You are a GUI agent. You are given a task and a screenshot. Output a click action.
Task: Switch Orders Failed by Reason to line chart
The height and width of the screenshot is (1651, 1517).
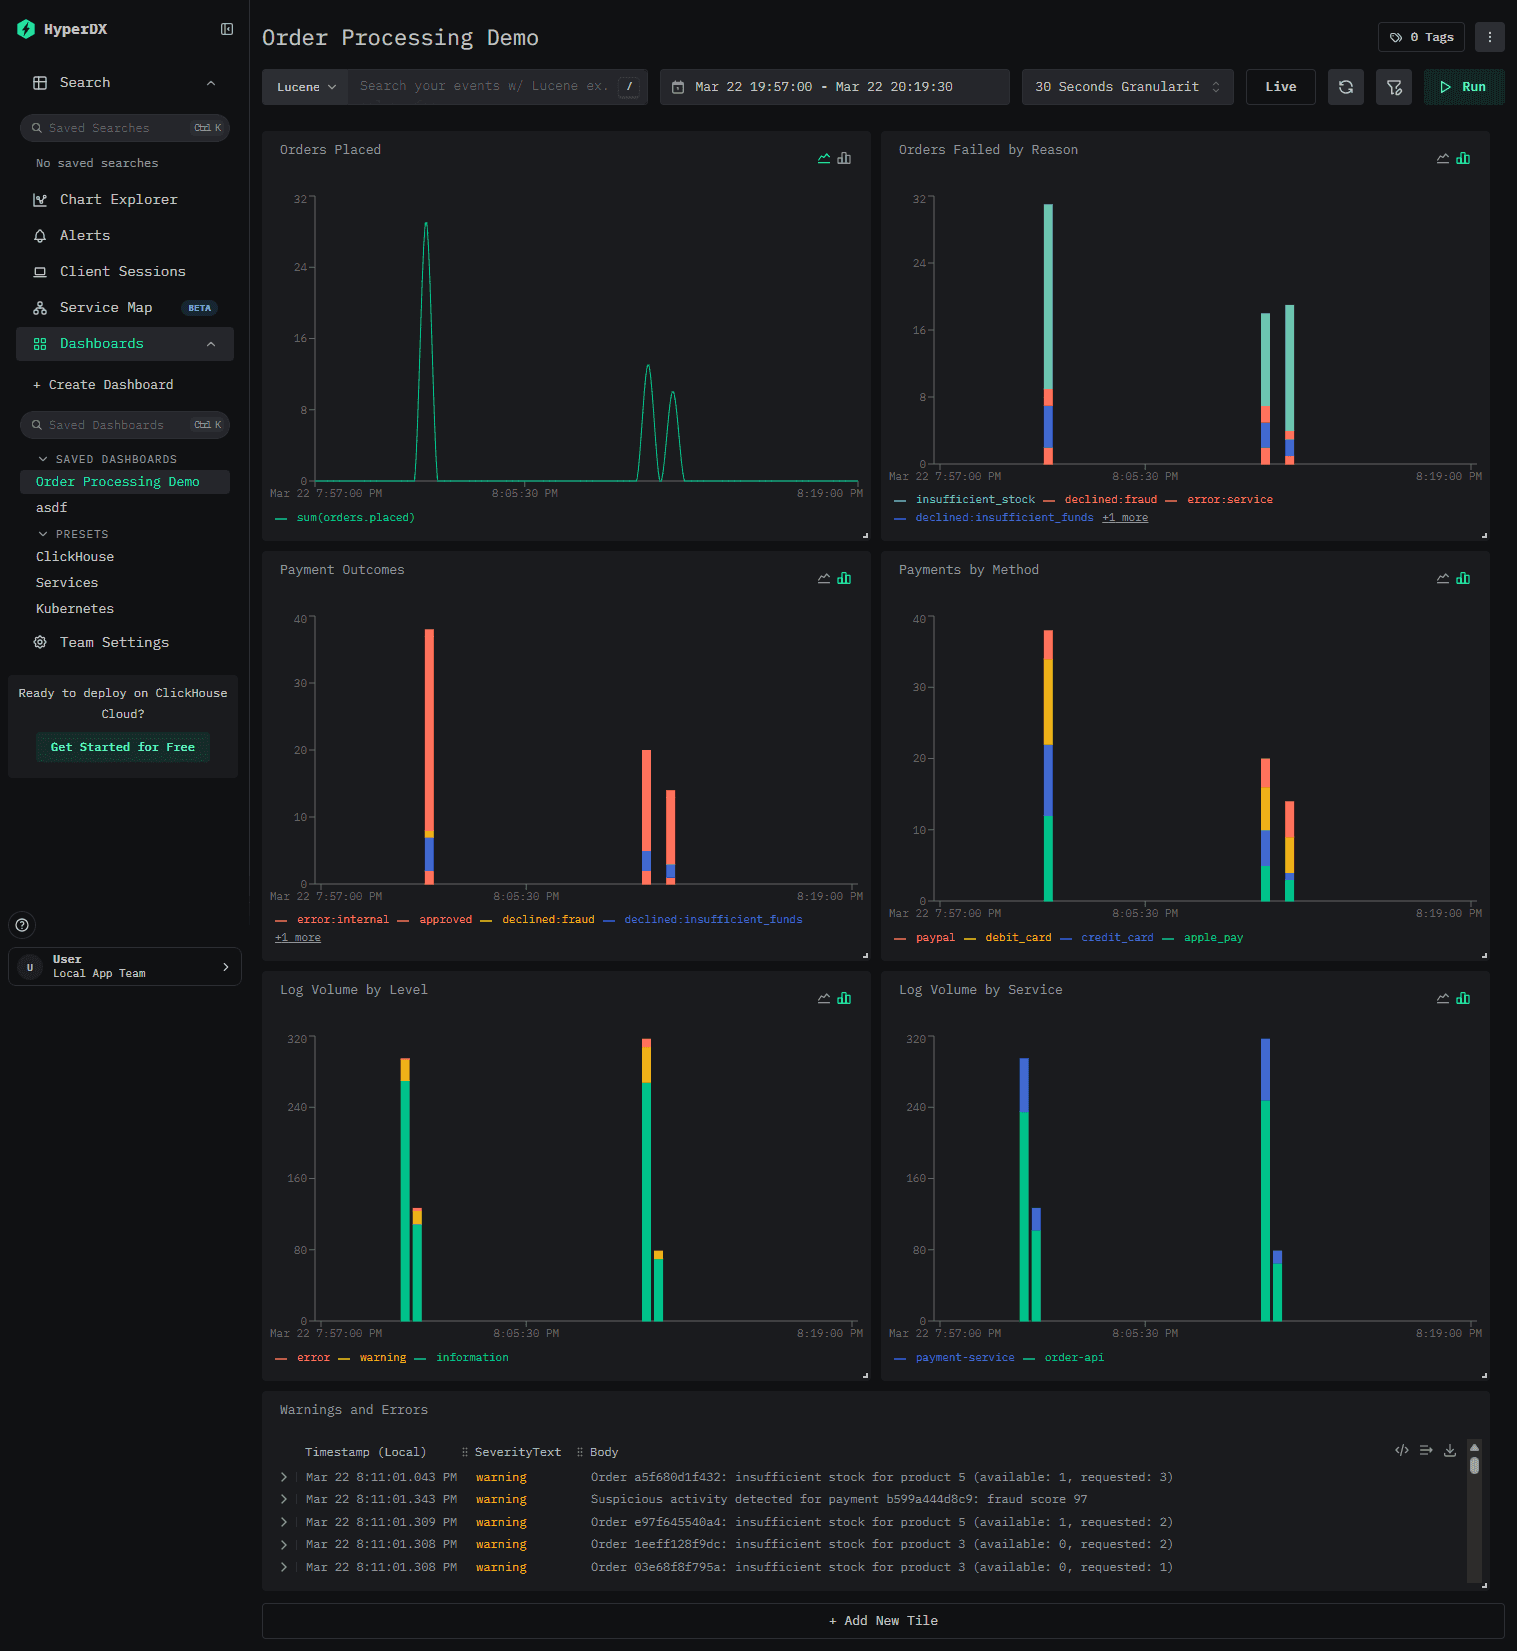1443,158
